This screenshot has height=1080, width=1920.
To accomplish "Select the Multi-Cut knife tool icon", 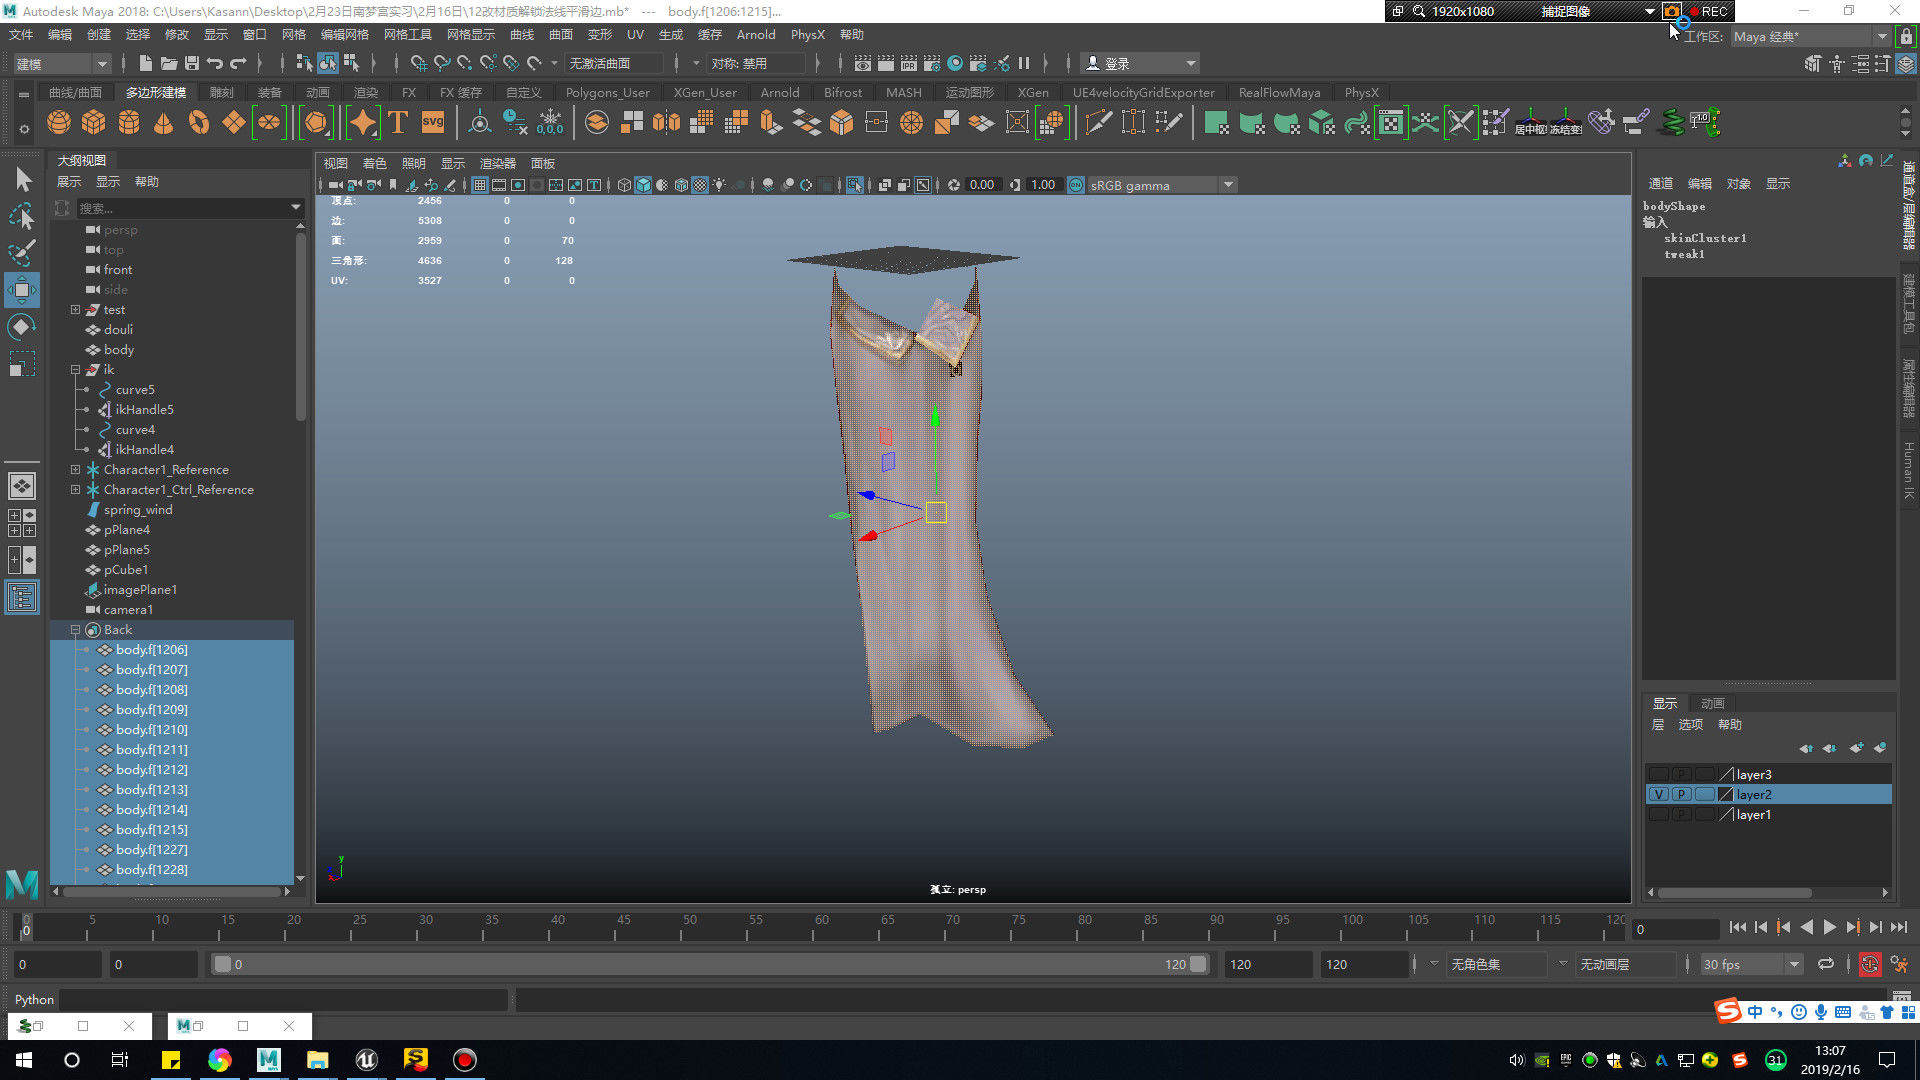I will [x=1097, y=122].
